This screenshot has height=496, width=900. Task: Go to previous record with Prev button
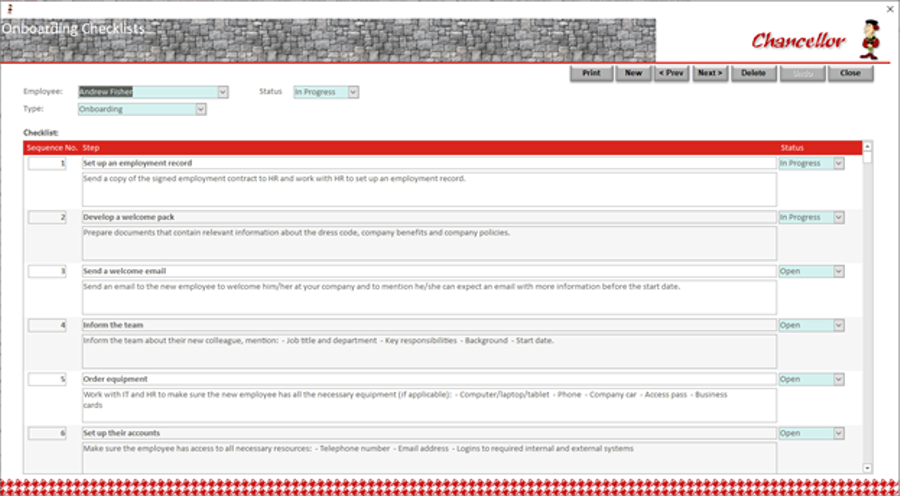(x=672, y=73)
